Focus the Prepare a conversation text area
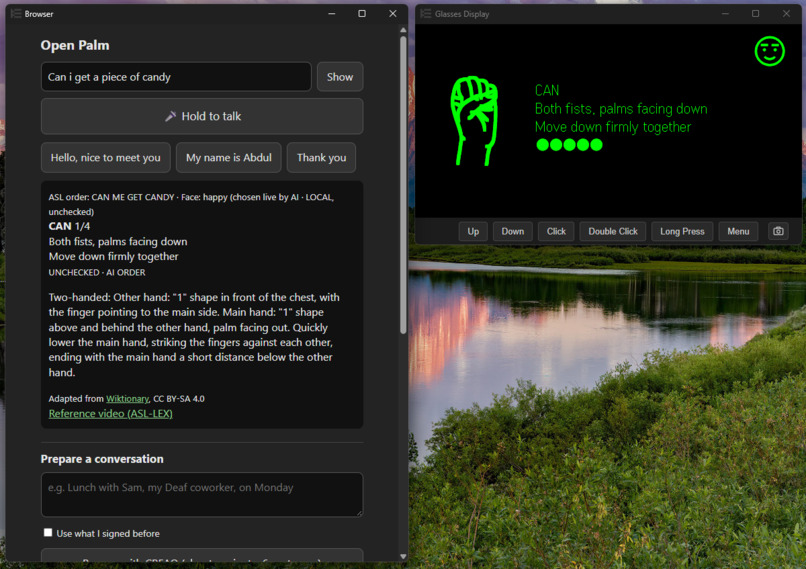 pyautogui.click(x=202, y=494)
